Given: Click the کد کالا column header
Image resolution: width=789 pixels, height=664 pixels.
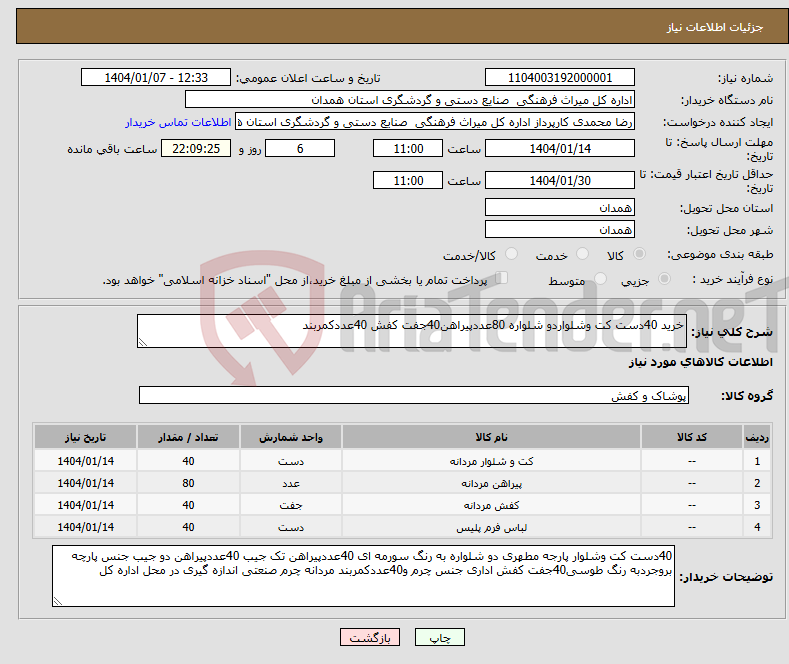Looking at the screenshot, I should [692, 437].
